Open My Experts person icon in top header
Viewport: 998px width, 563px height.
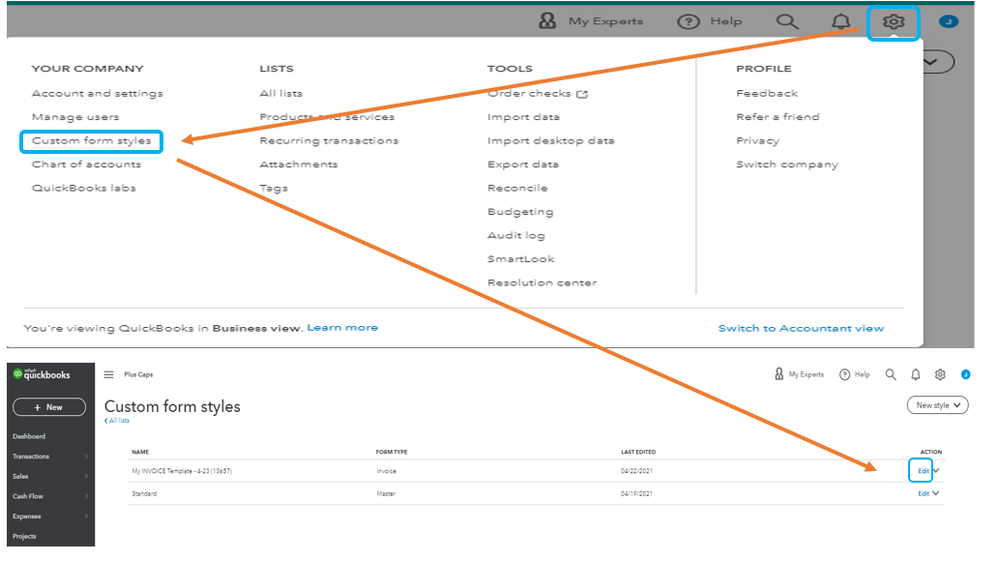[x=547, y=21]
